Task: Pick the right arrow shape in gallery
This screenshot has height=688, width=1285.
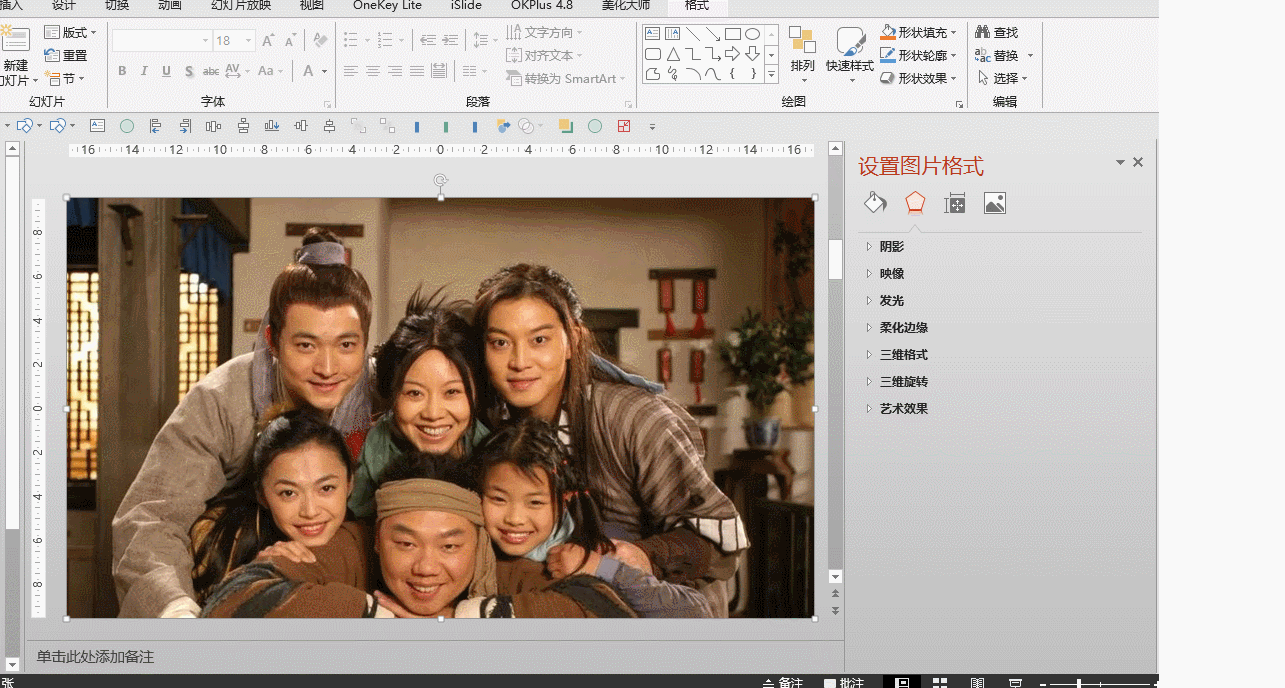Action: click(733, 54)
